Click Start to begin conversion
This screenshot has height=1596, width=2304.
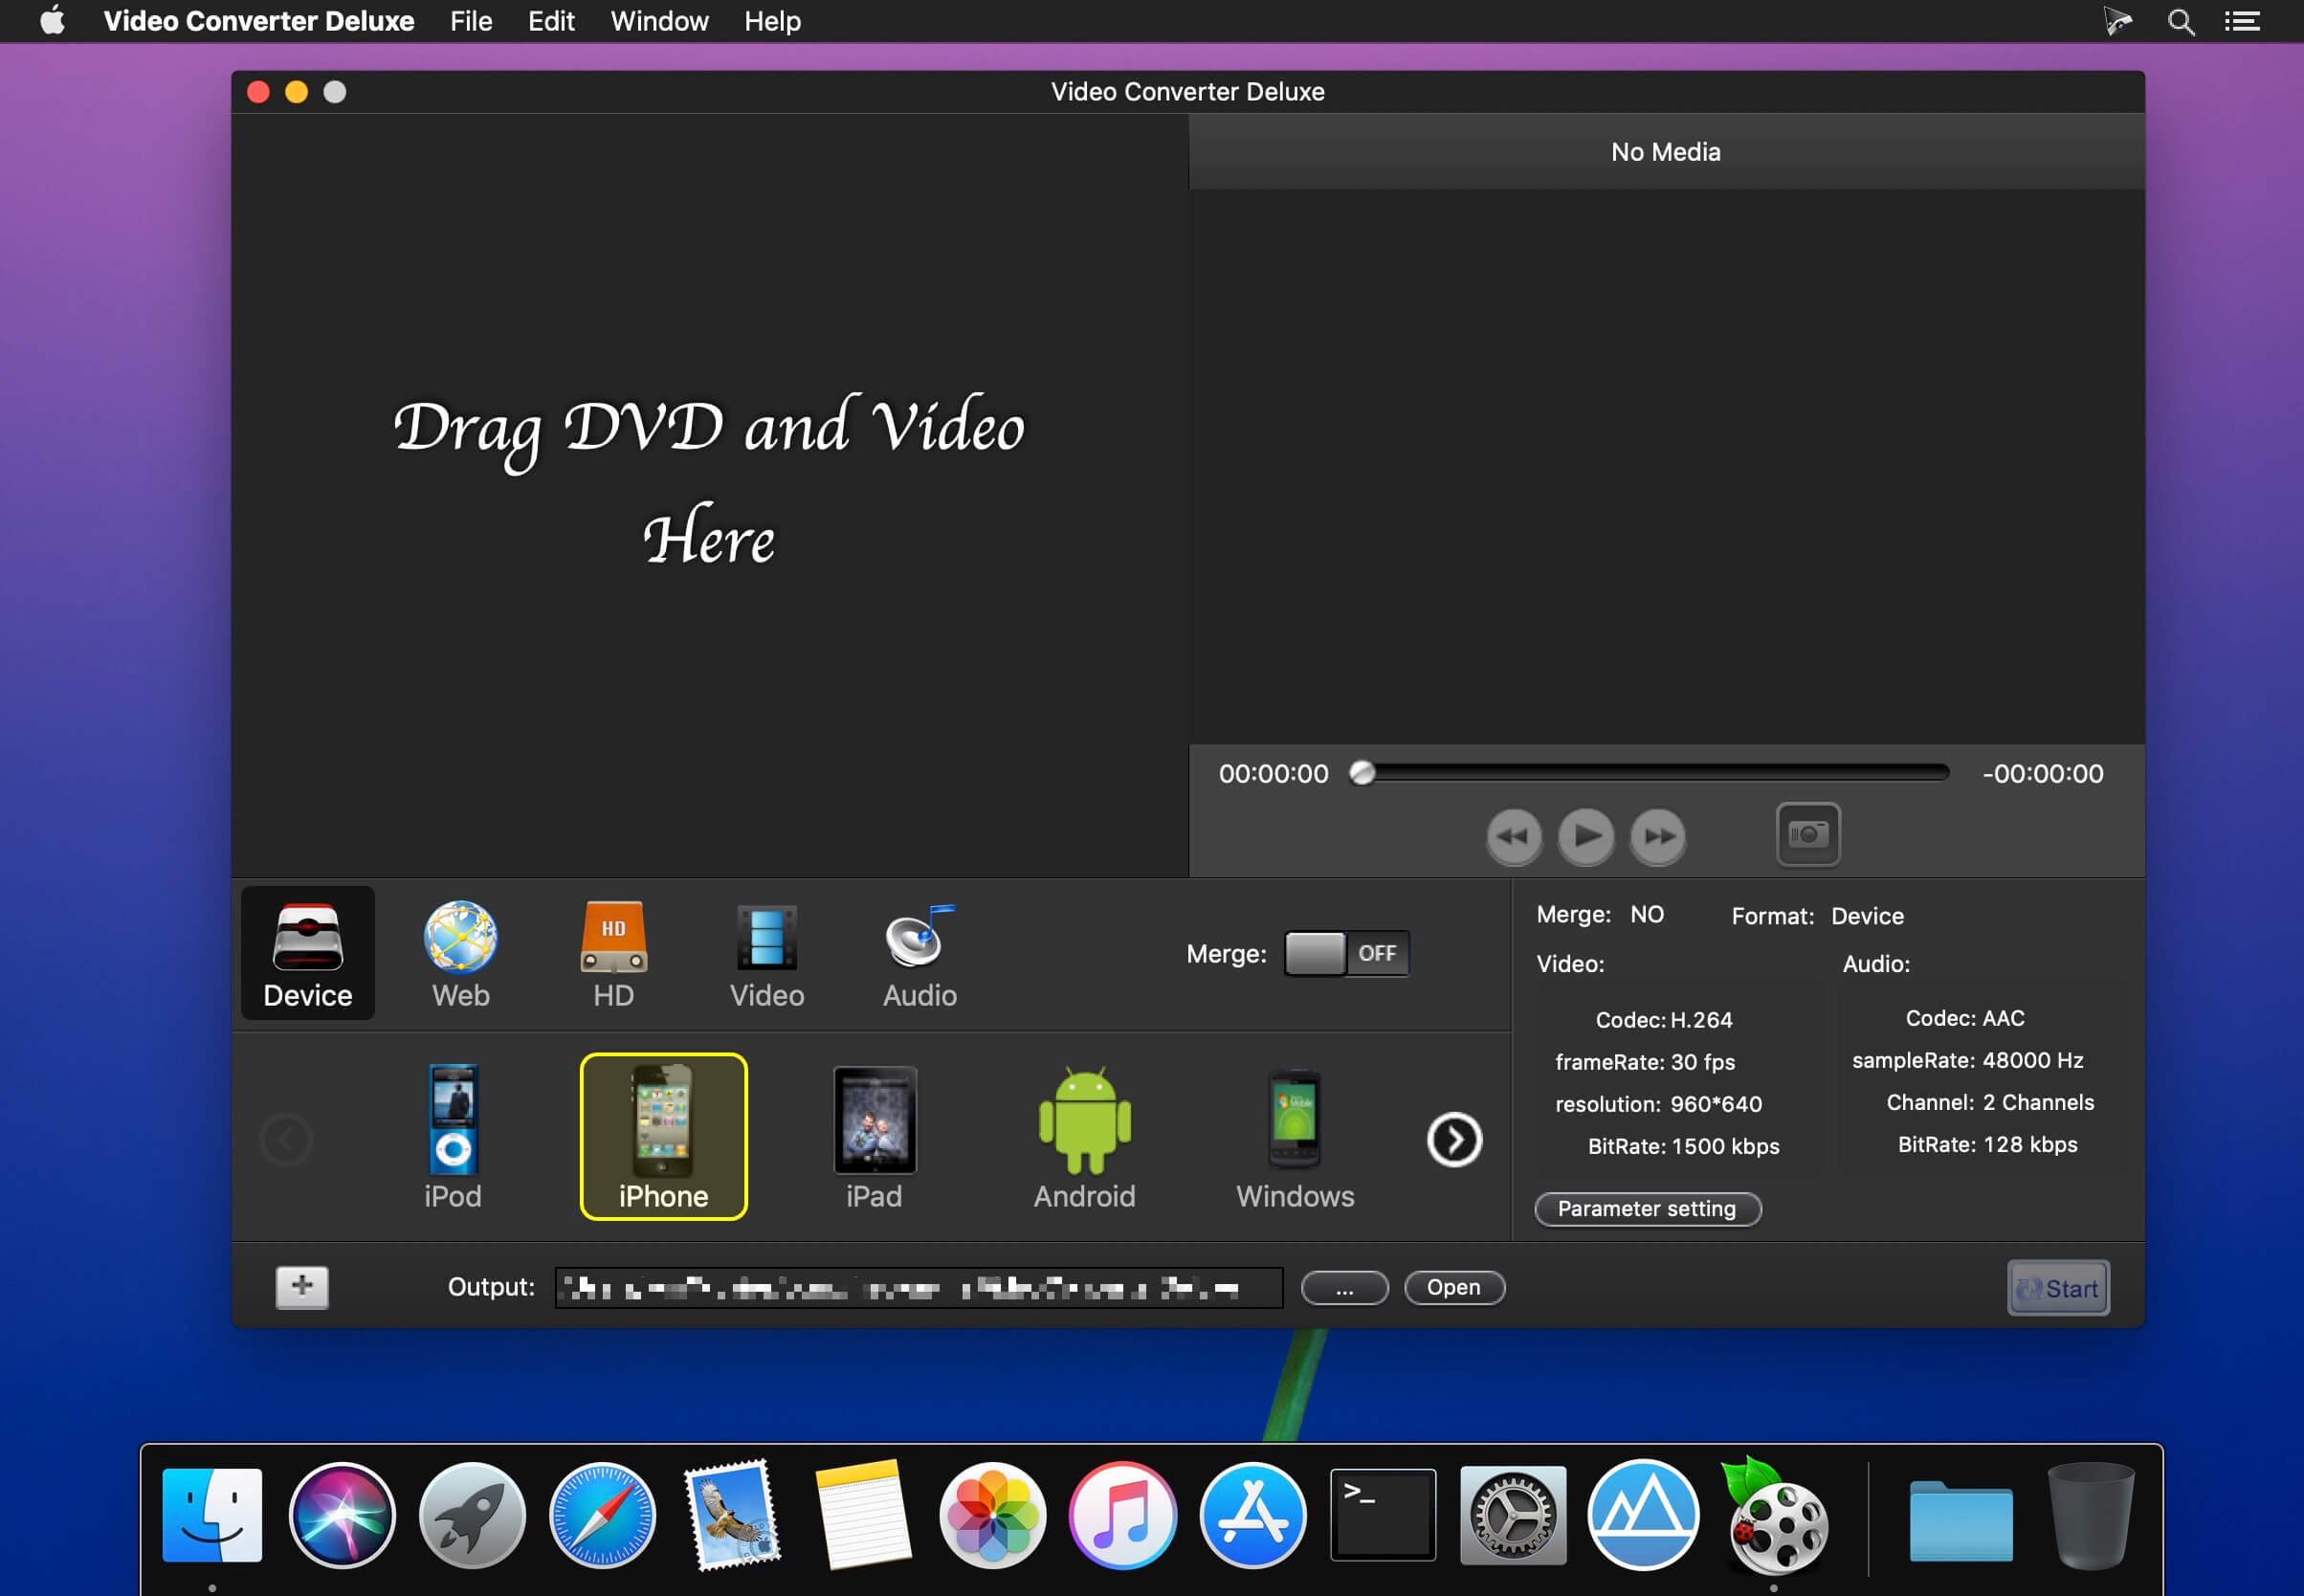[x=2061, y=1286]
